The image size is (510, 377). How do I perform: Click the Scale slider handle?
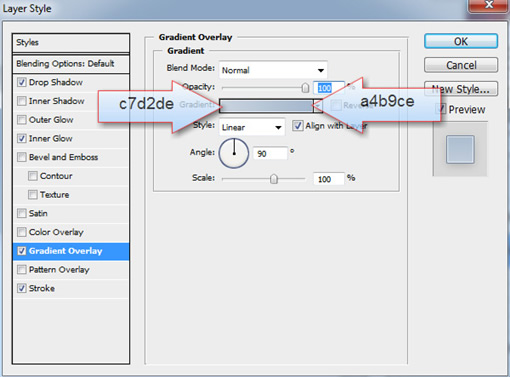(274, 179)
